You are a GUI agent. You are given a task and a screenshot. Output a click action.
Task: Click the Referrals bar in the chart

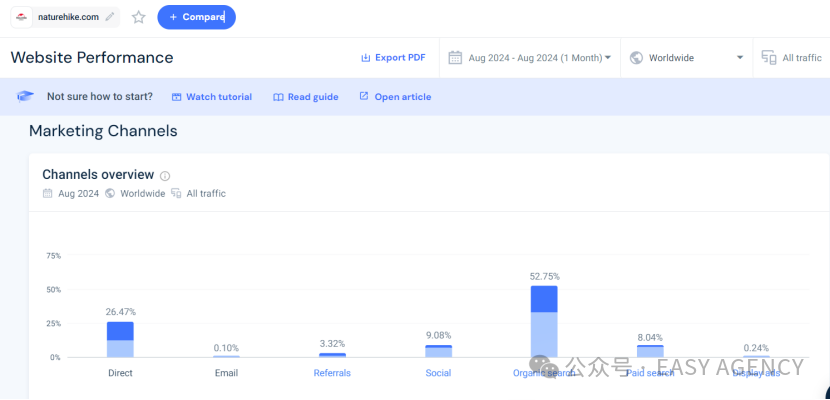pyautogui.click(x=332, y=355)
